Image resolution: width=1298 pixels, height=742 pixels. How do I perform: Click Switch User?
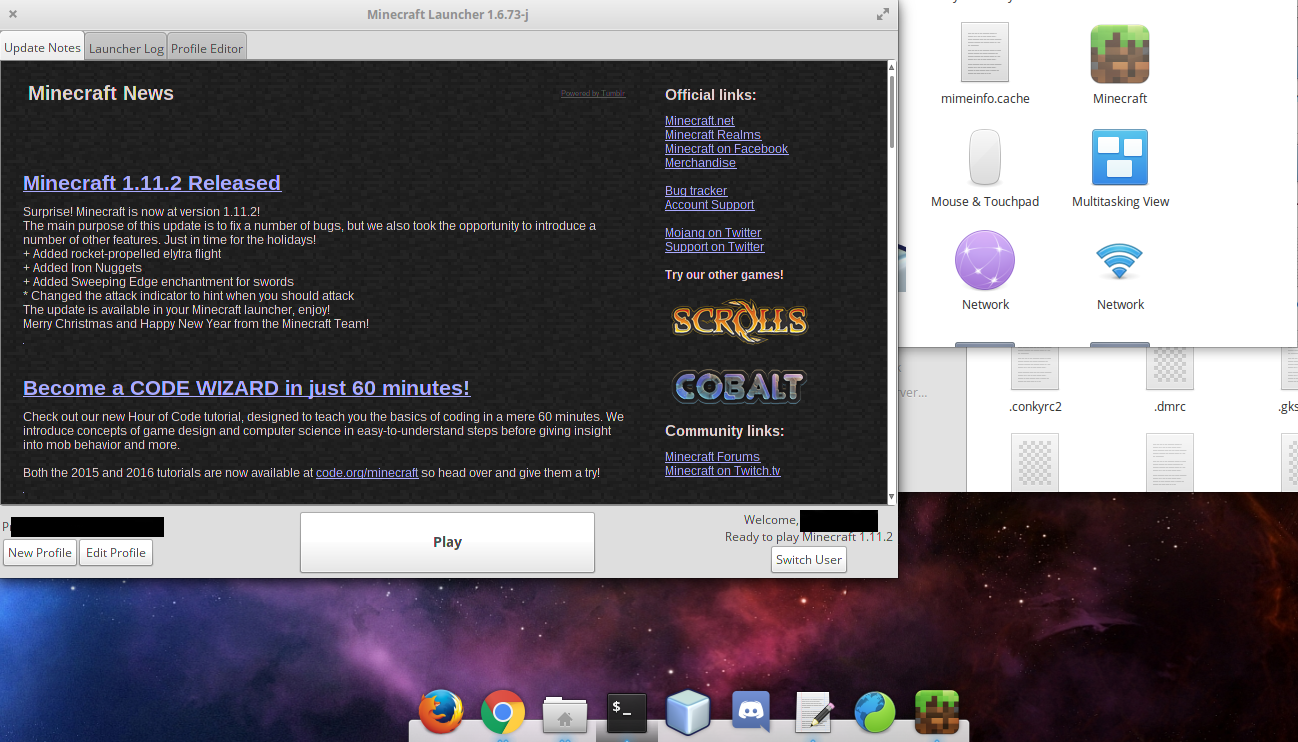[808, 559]
